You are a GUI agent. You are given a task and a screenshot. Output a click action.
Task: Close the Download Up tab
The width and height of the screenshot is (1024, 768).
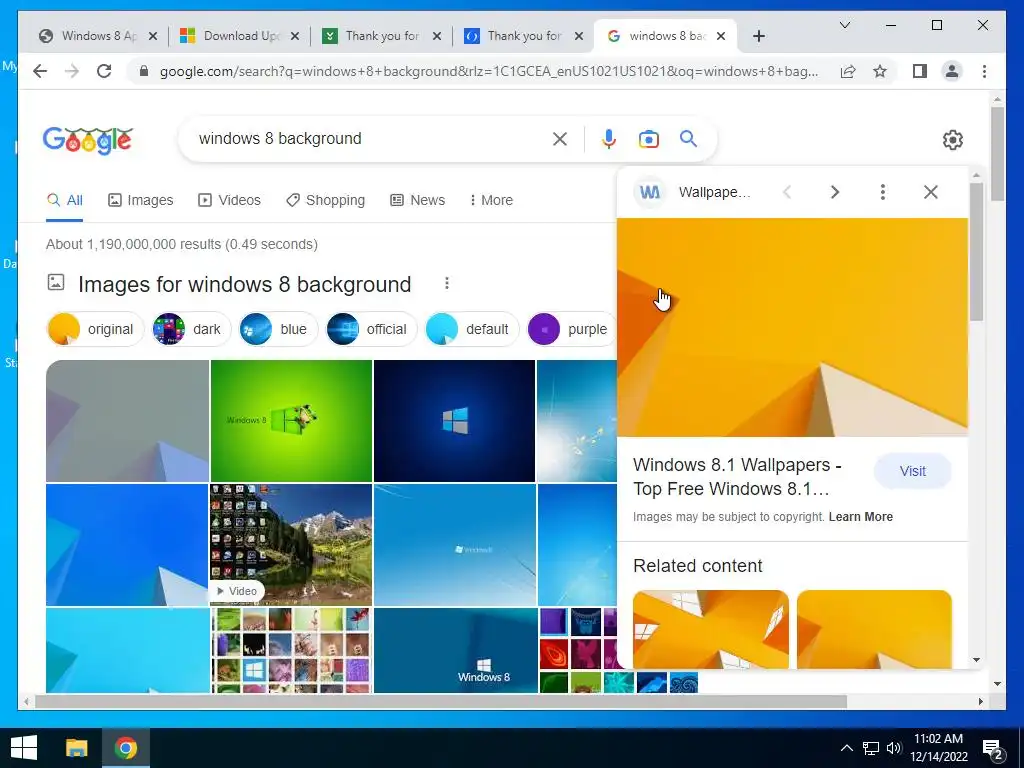[295, 36]
